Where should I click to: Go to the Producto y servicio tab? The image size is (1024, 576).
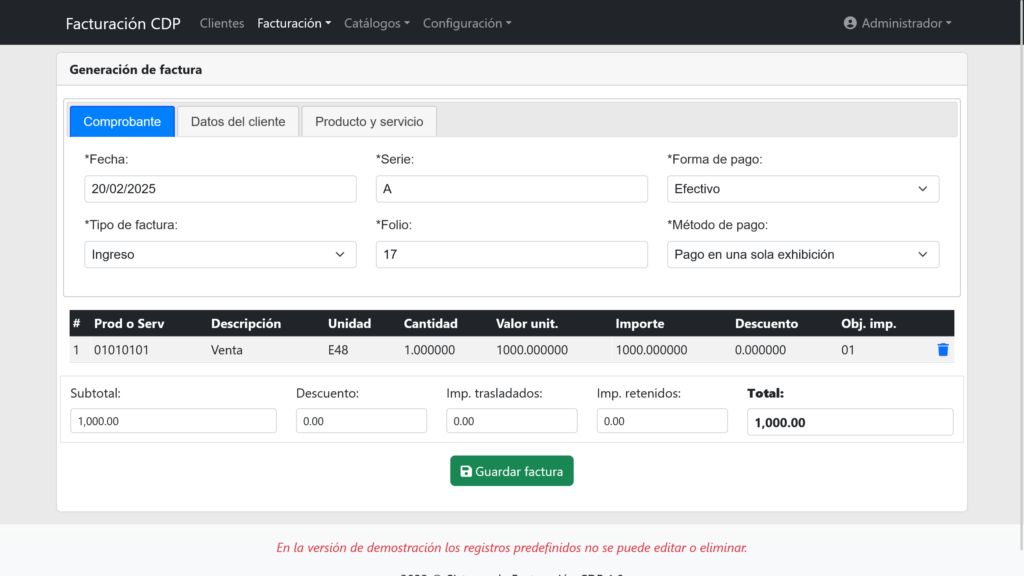(x=369, y=122)
